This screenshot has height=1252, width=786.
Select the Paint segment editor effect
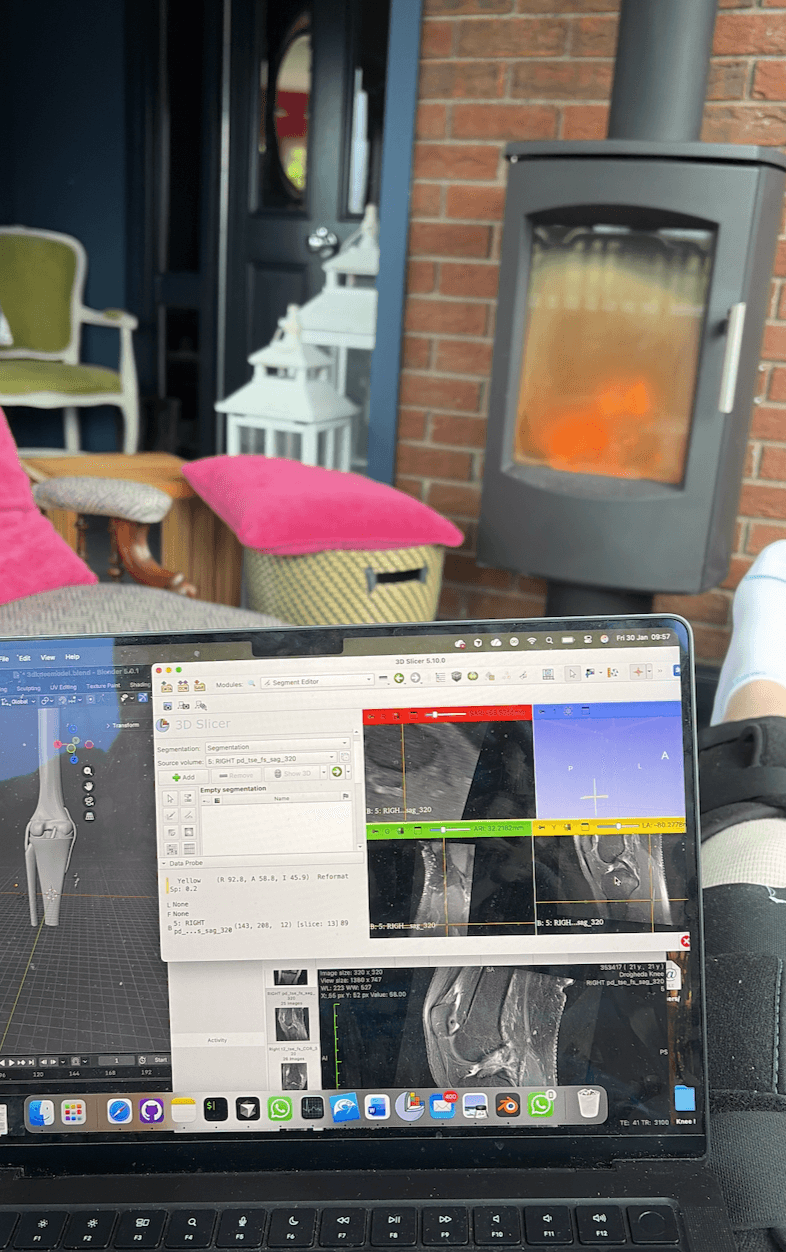point(170,815)
